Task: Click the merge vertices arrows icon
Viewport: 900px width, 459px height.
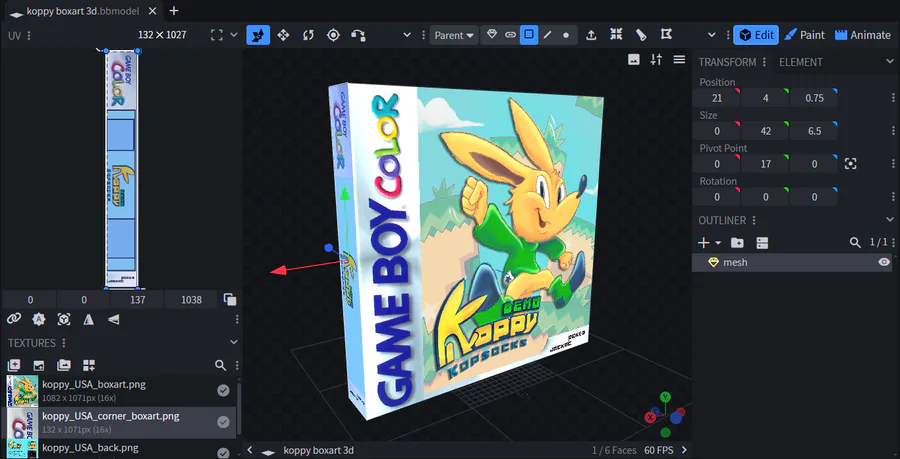Action: pos(616,34)
